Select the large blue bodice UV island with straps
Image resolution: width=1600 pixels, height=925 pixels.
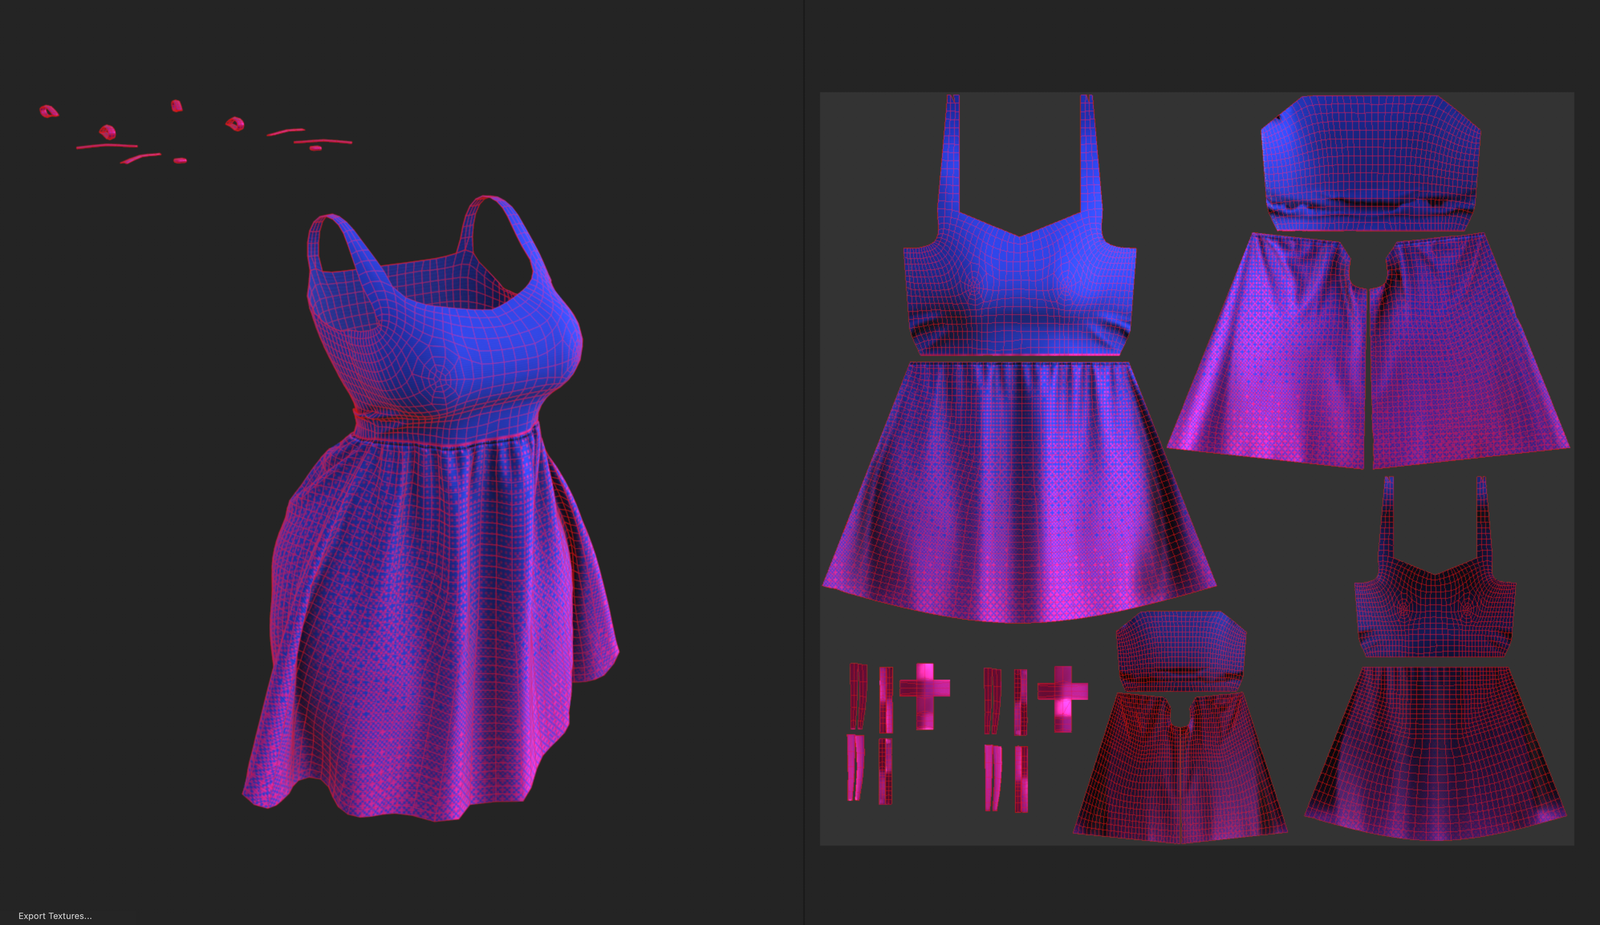pyautogui.click(x=1018, y=290)
